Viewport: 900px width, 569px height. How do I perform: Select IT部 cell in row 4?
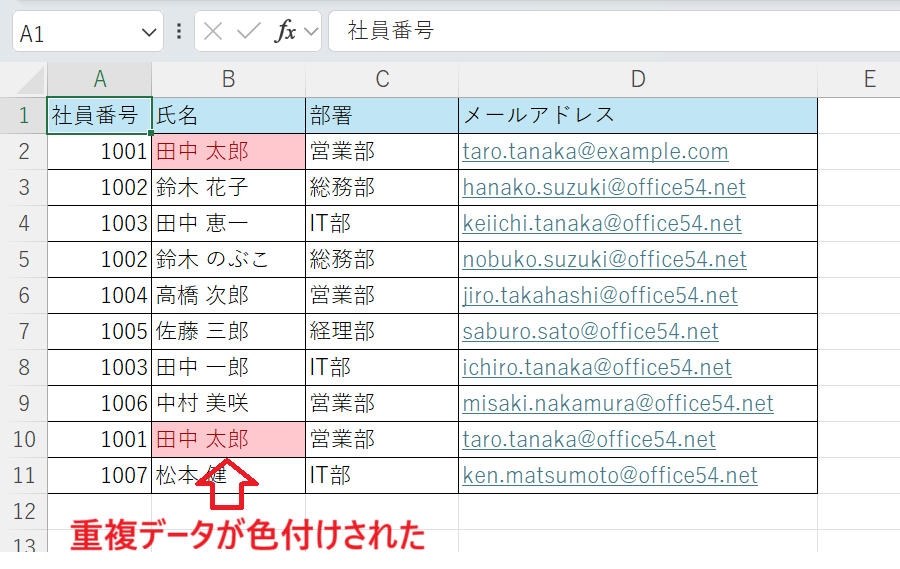coord(382,223)
